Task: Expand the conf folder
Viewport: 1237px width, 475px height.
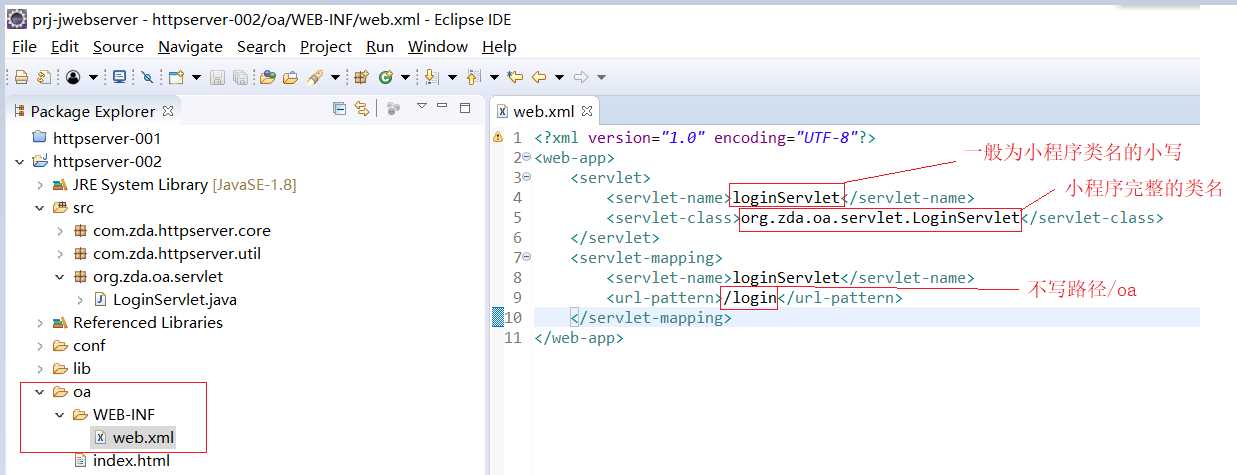Action: (40, 345)
